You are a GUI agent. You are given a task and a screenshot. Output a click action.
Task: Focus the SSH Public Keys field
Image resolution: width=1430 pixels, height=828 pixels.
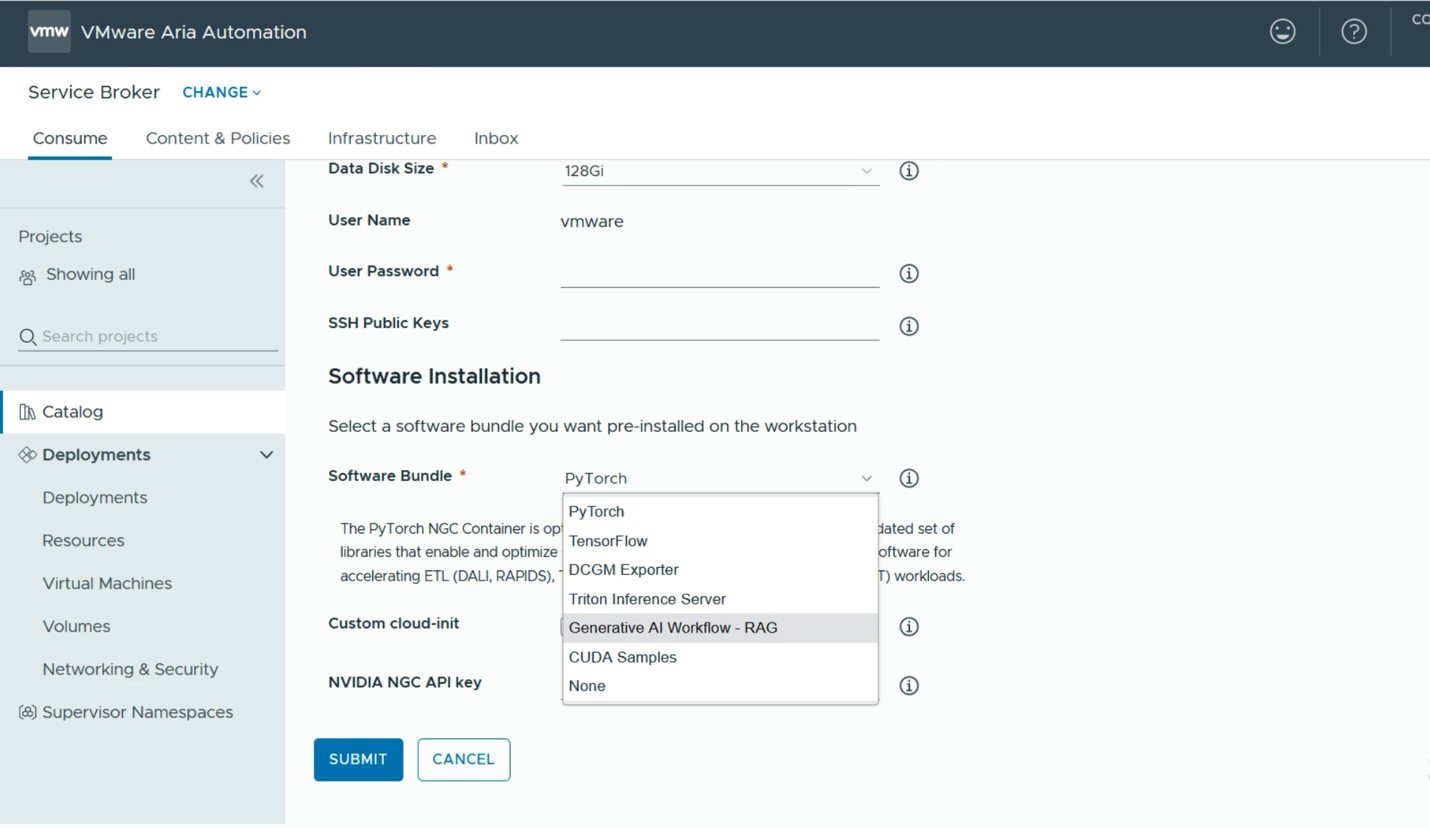719,325
